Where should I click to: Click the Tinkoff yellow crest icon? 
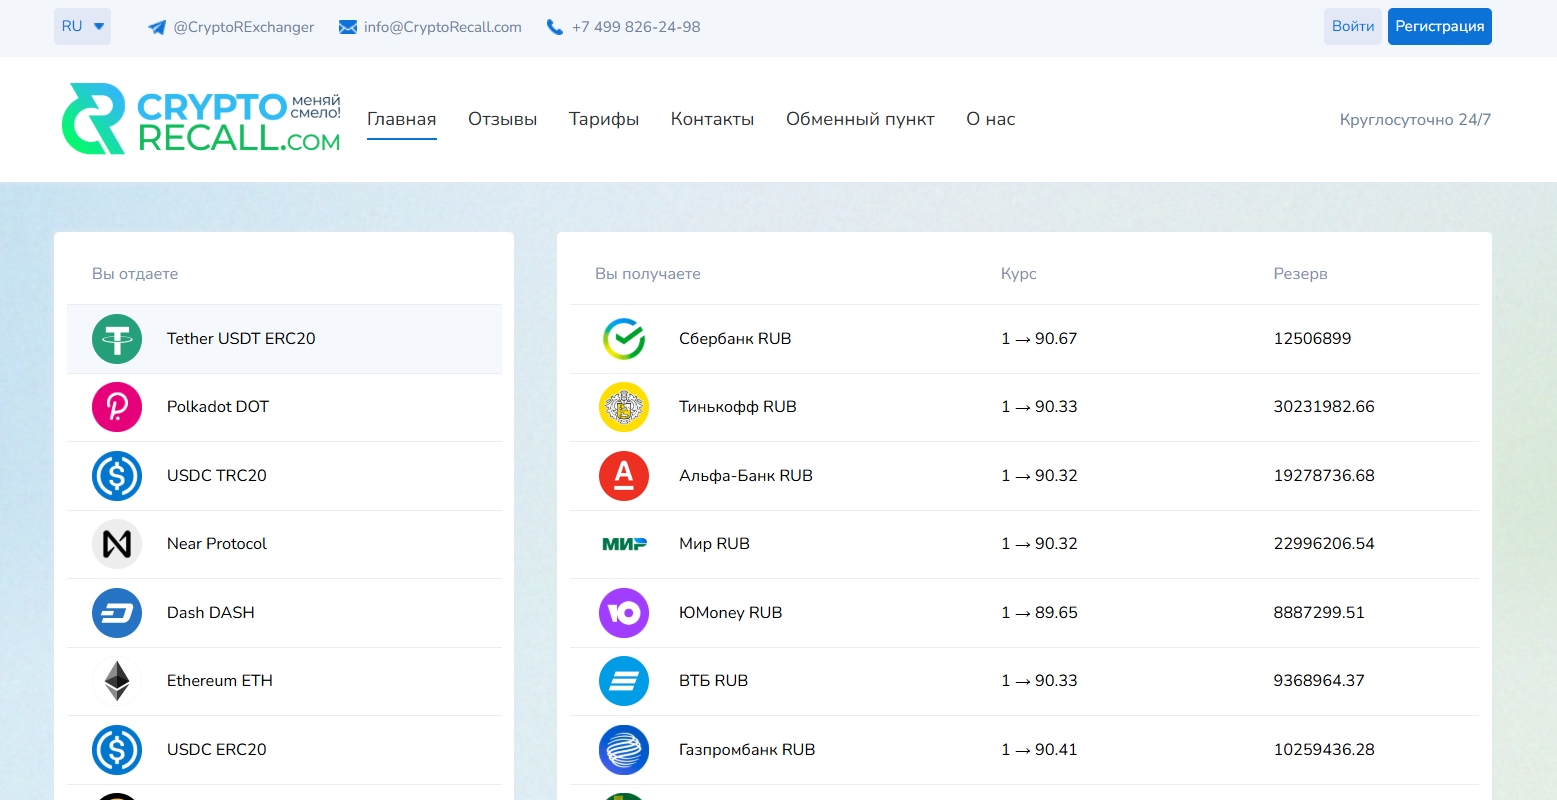coord(624,407)
